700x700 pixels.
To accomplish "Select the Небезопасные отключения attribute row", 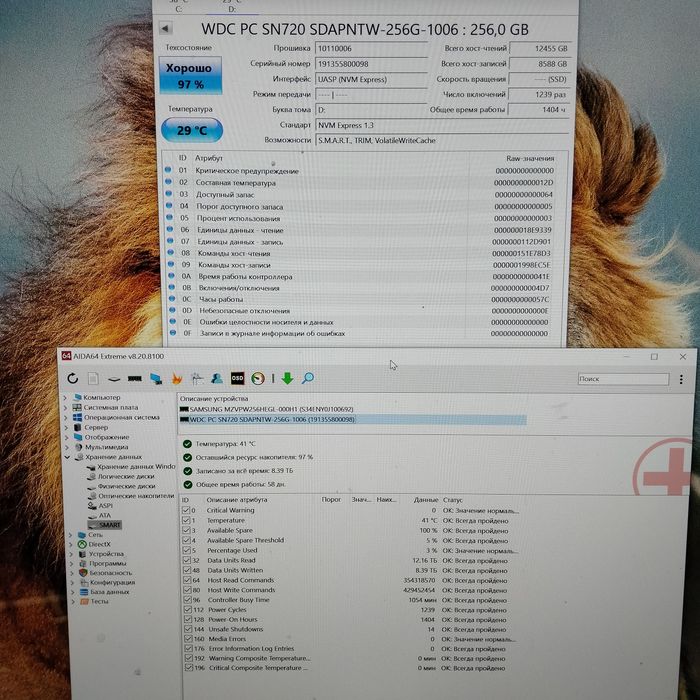I will 360,311.
